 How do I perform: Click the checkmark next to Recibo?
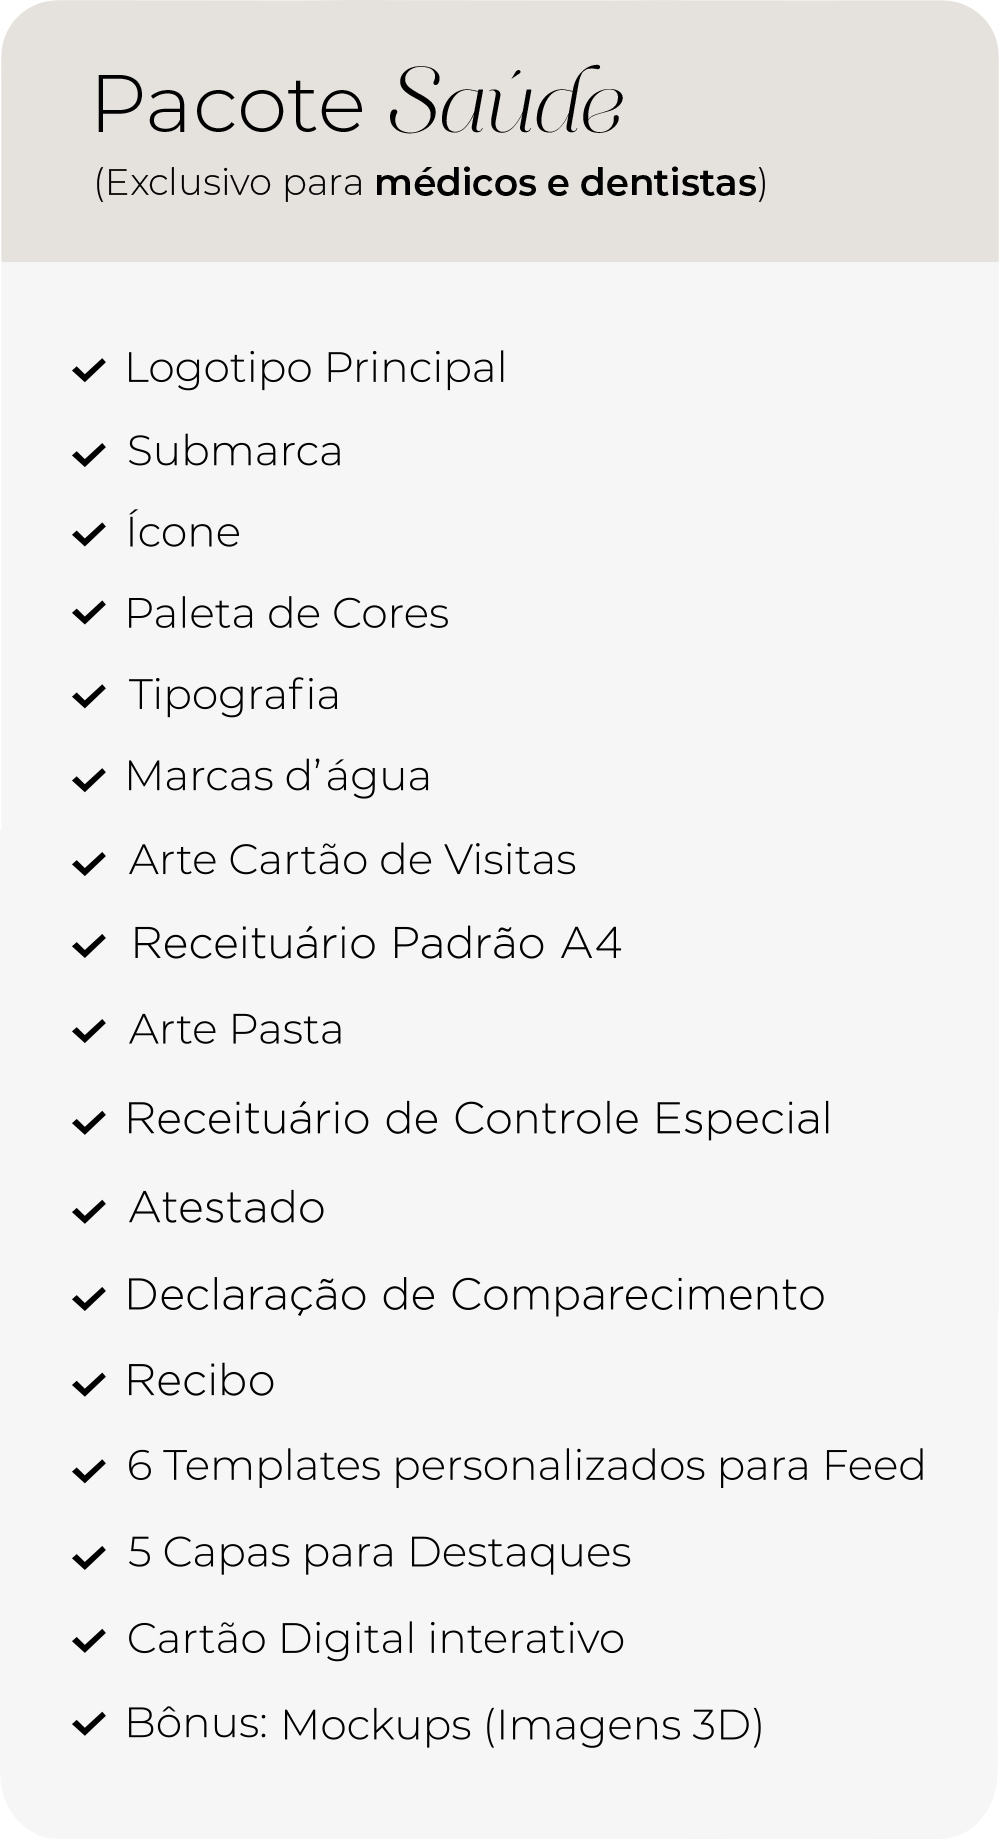(89, 1385)
